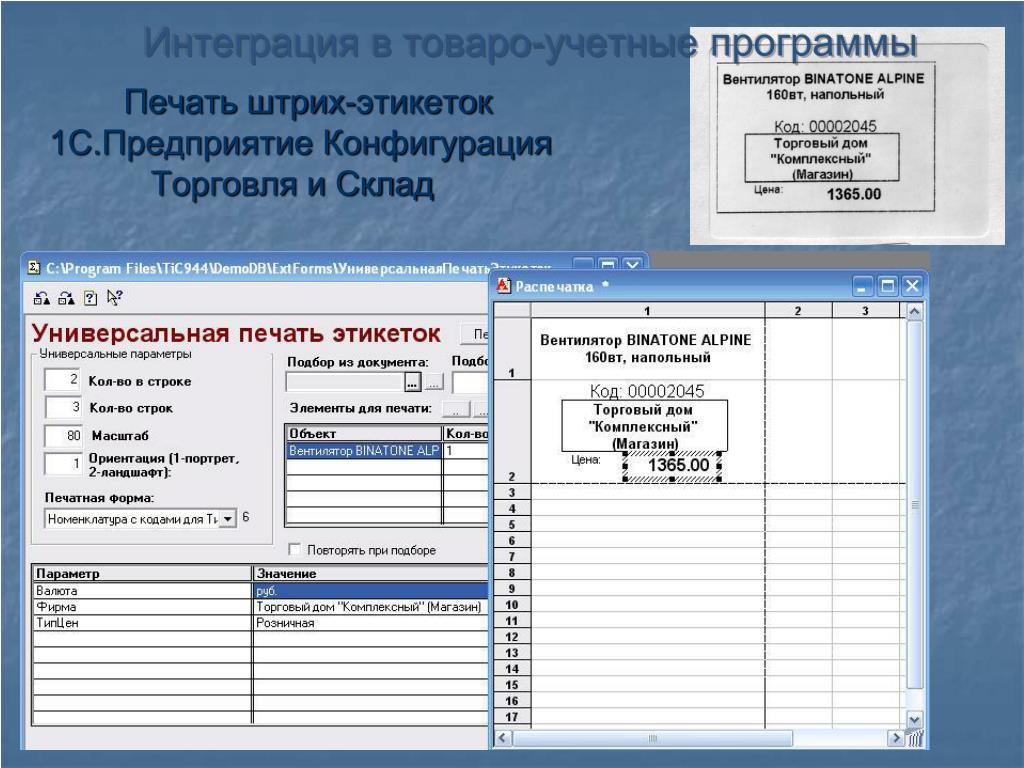Click the horizontal scrollbar thumb in Распечатка
1024x768 pixels.
652,738
